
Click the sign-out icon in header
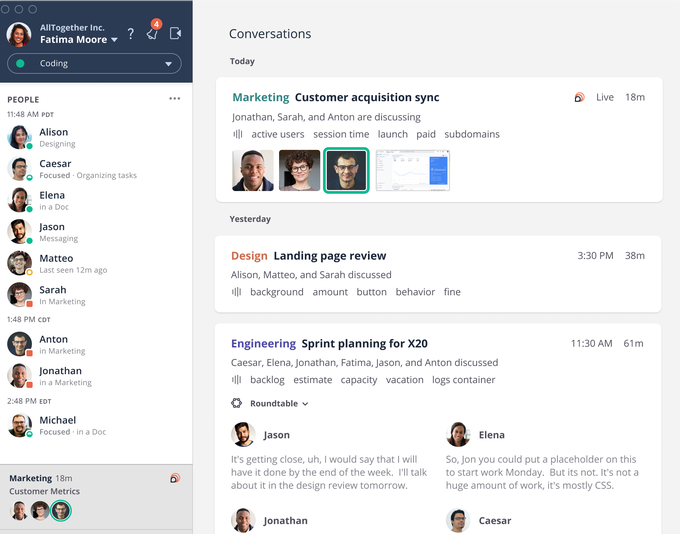pos(176,34)
